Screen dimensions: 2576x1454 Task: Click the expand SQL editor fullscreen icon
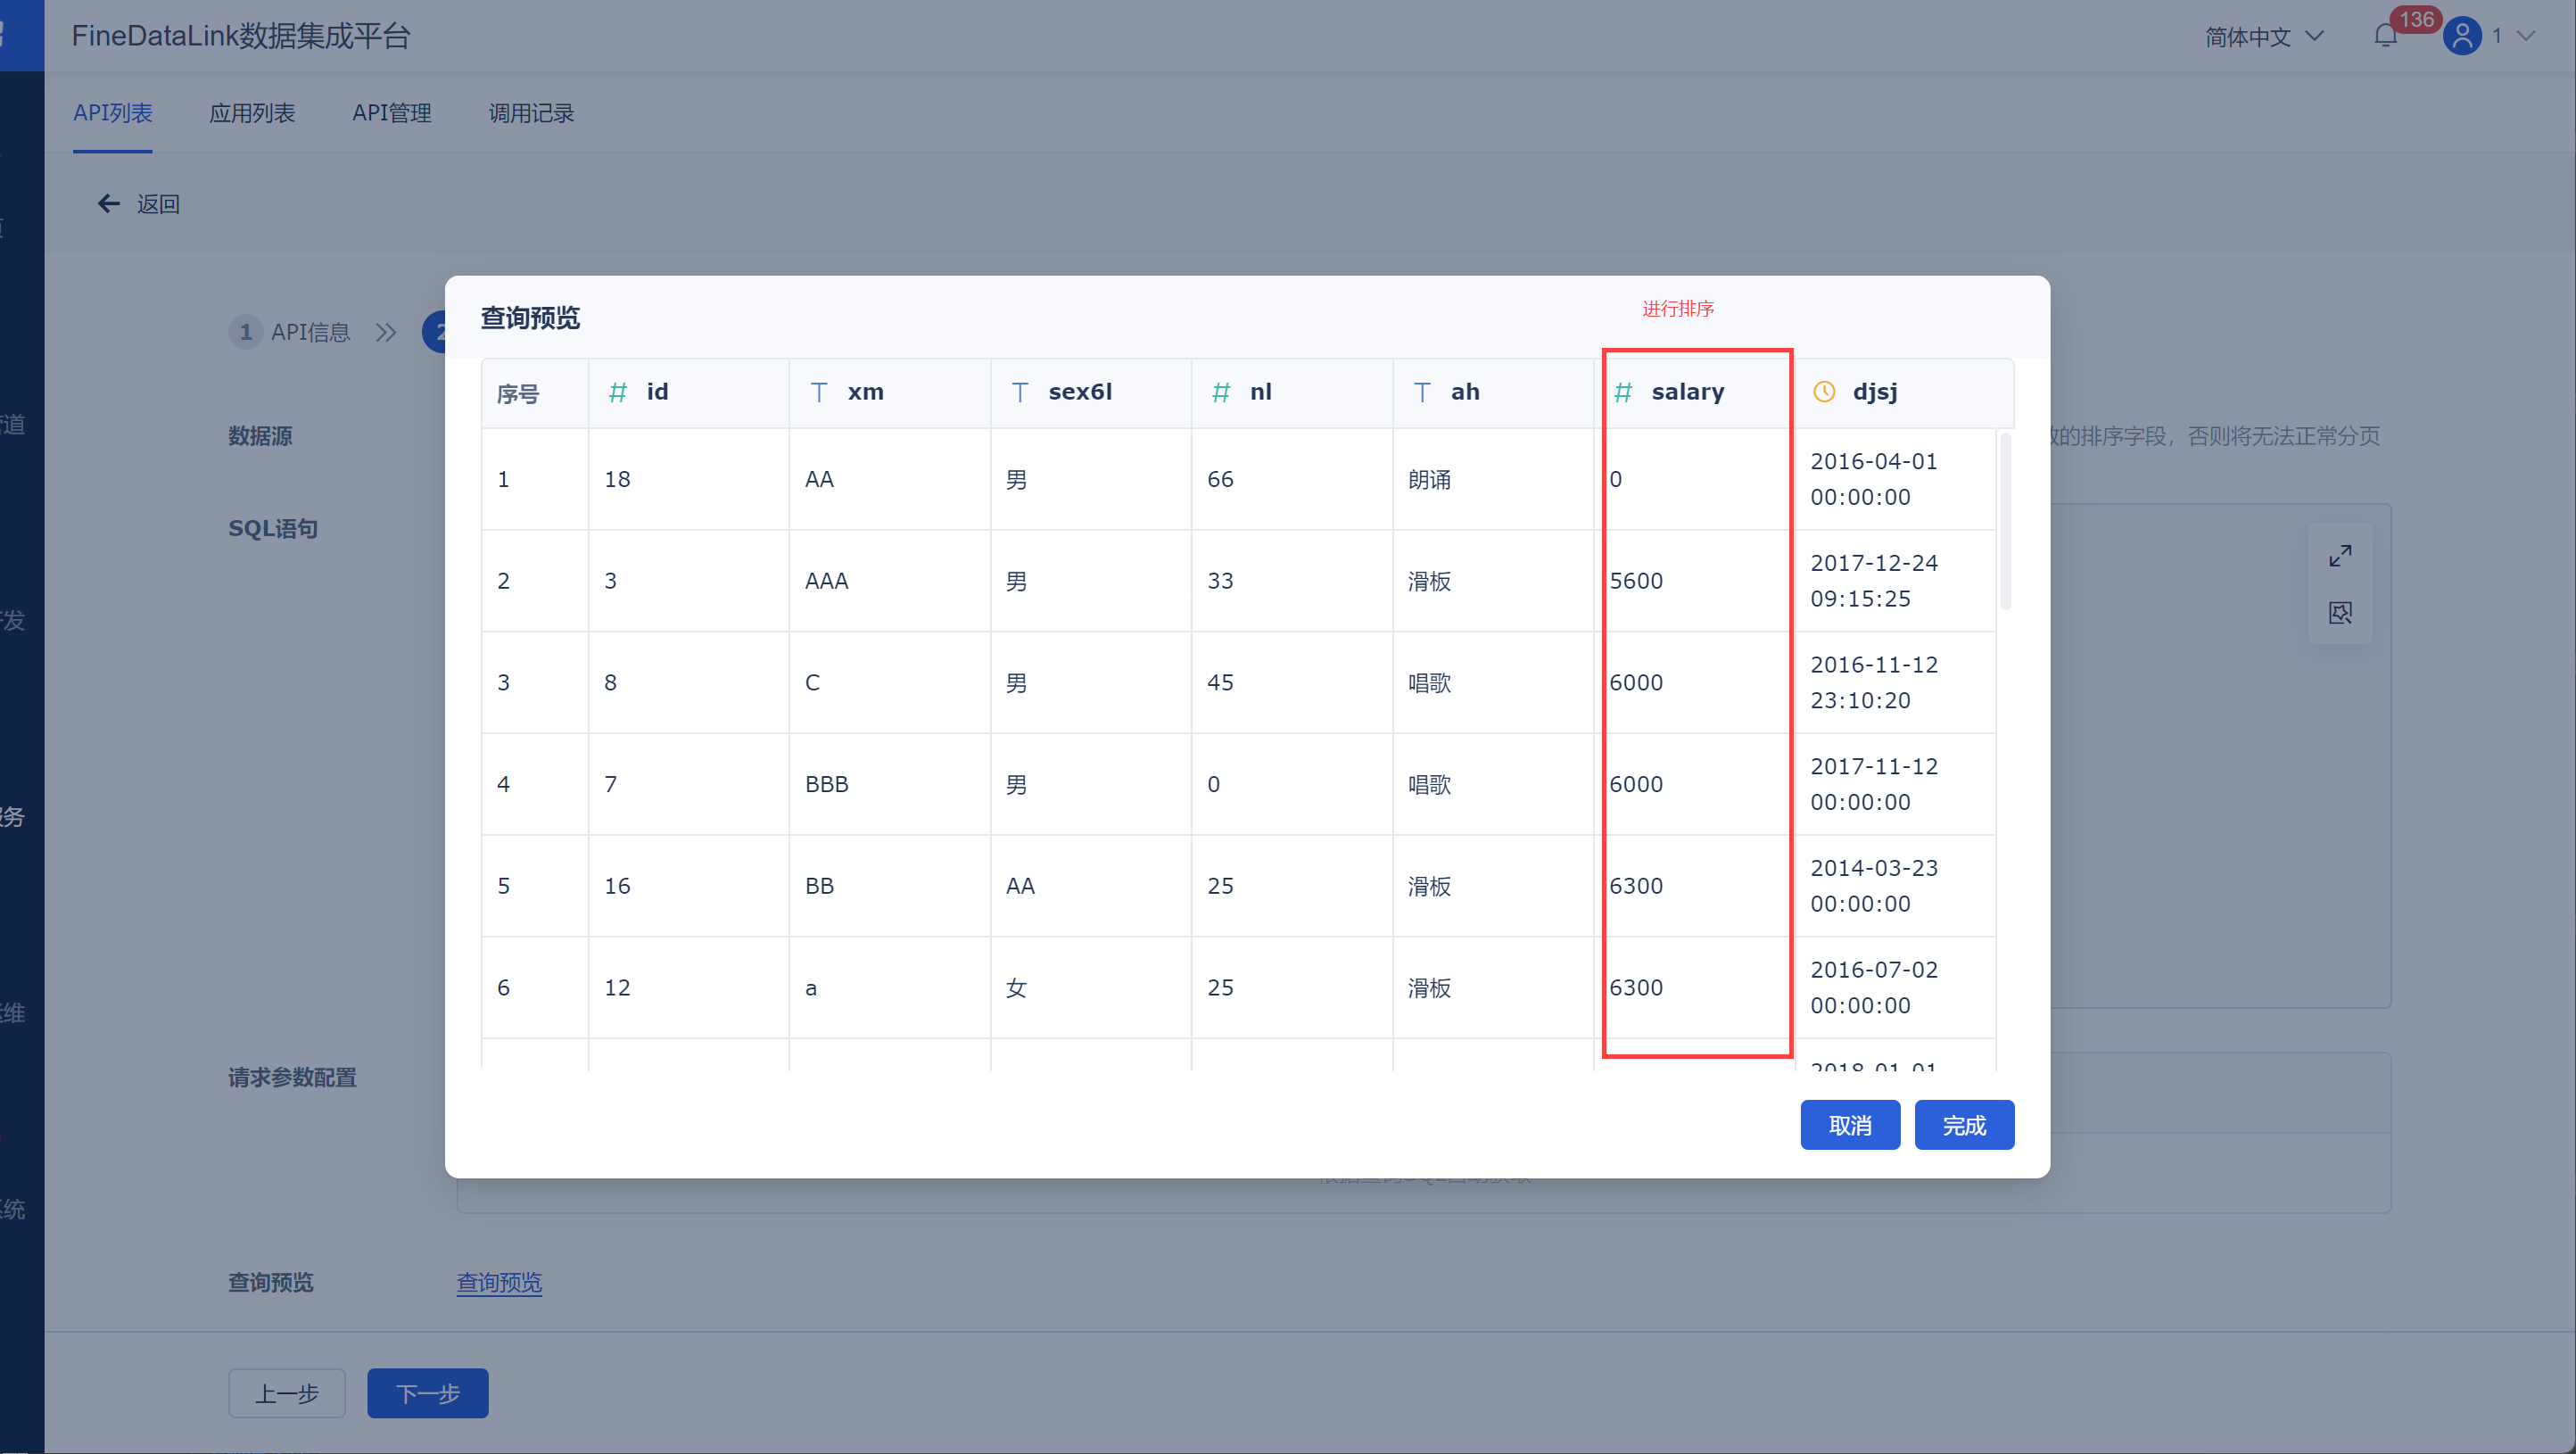[2340, 556]
